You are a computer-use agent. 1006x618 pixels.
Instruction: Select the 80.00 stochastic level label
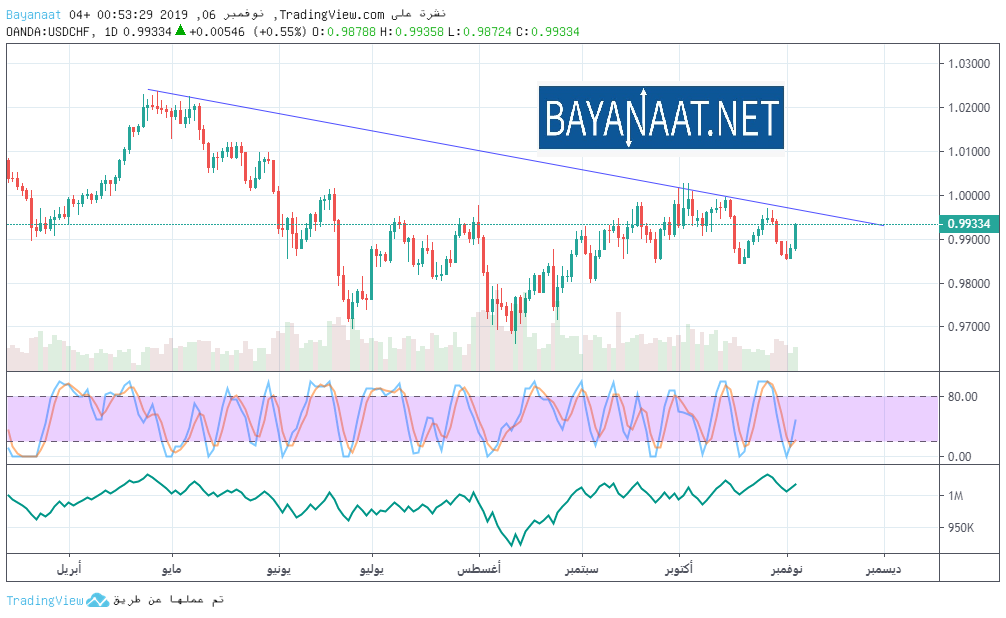(963, 397)
